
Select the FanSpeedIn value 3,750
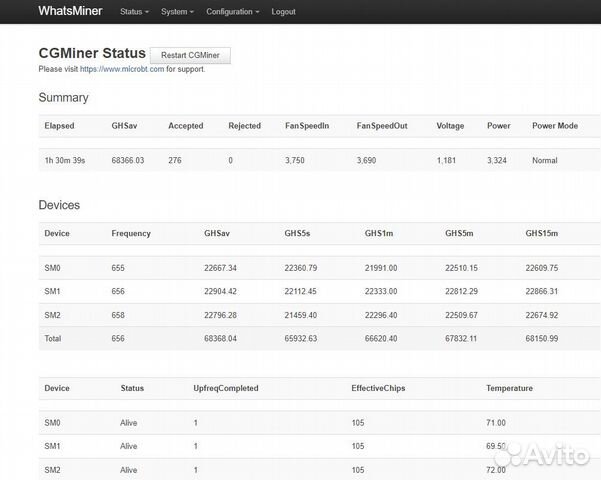point(294,160)
